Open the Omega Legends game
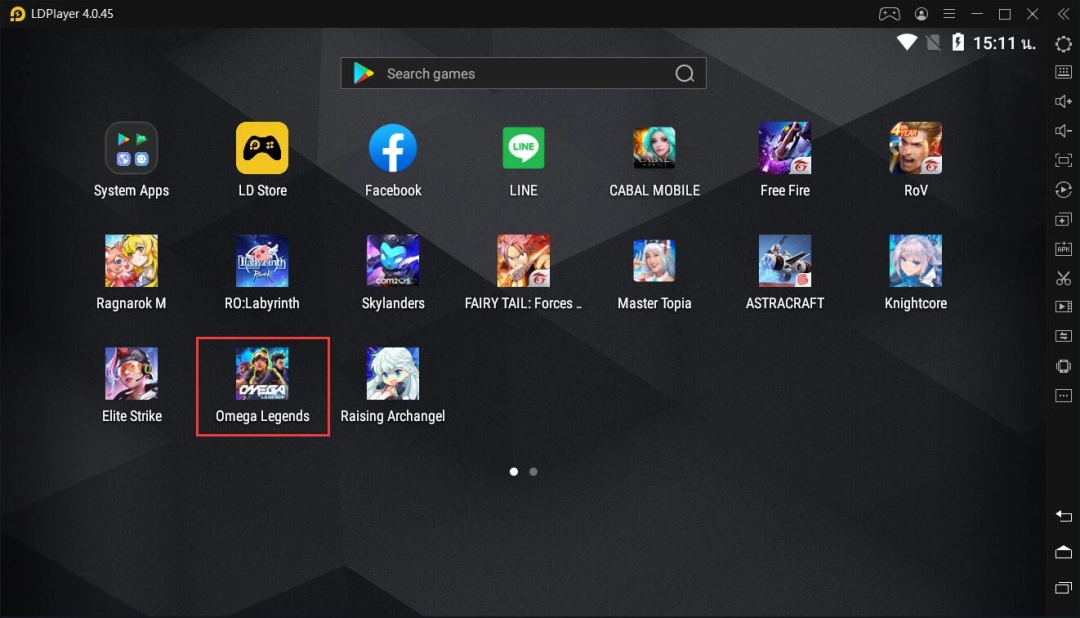This screenshot has height=618, width=1080. click(261, 373)
